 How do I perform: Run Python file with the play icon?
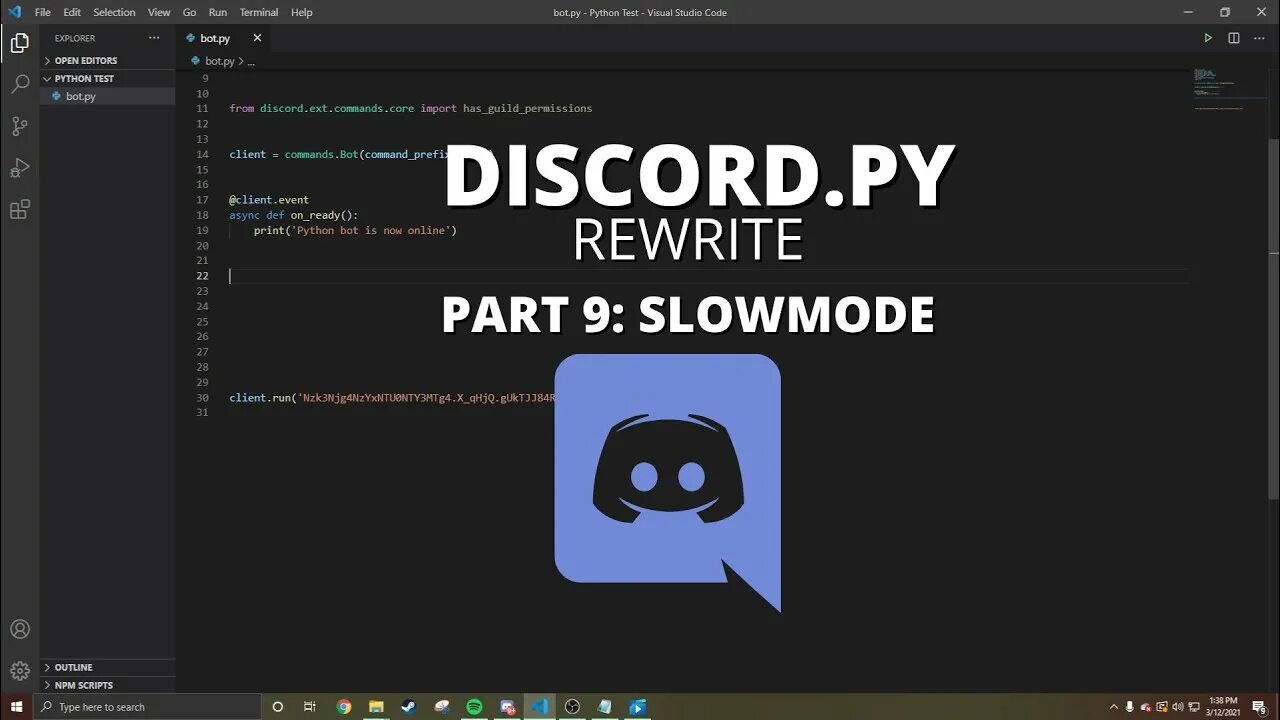click(x=1208, y=38)
